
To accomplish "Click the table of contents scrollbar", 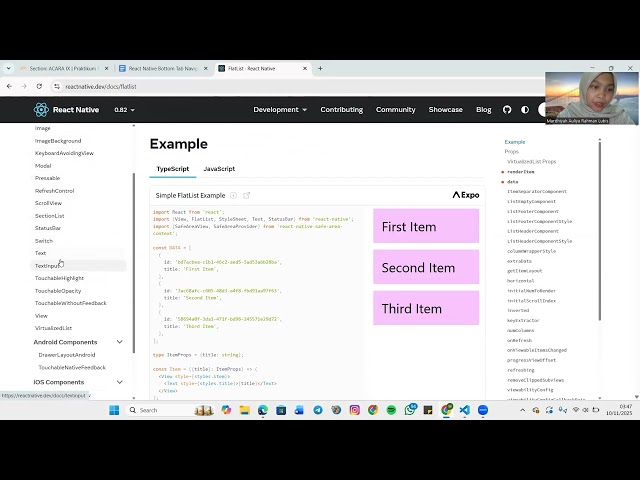I will pos(600,231).
